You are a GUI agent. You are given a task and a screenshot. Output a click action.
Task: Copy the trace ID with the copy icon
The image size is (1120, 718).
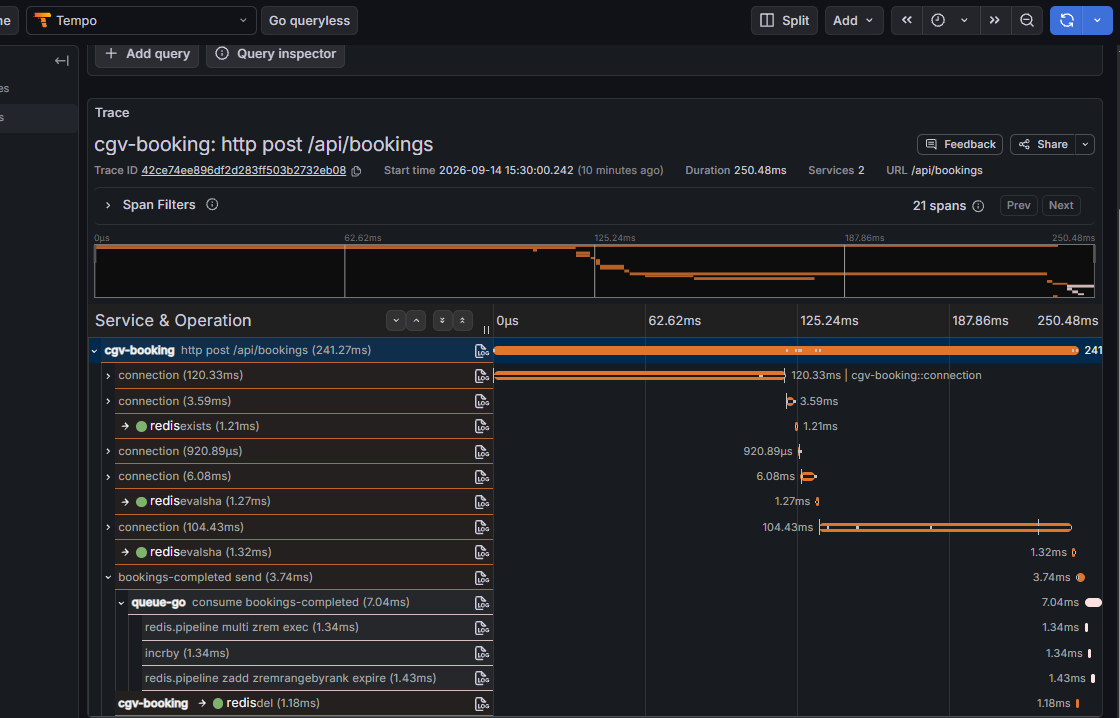click(x=356, y=171)
